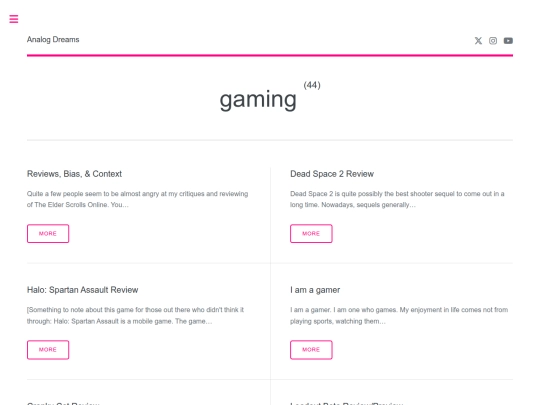Viewport: 540px width, 405px height.
Task: Open the Instagram icon link
Action: tap(493, 41)
